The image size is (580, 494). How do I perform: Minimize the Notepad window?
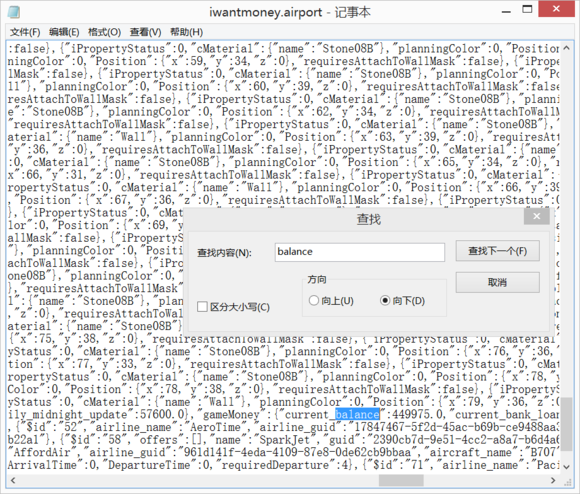(506, 11)
